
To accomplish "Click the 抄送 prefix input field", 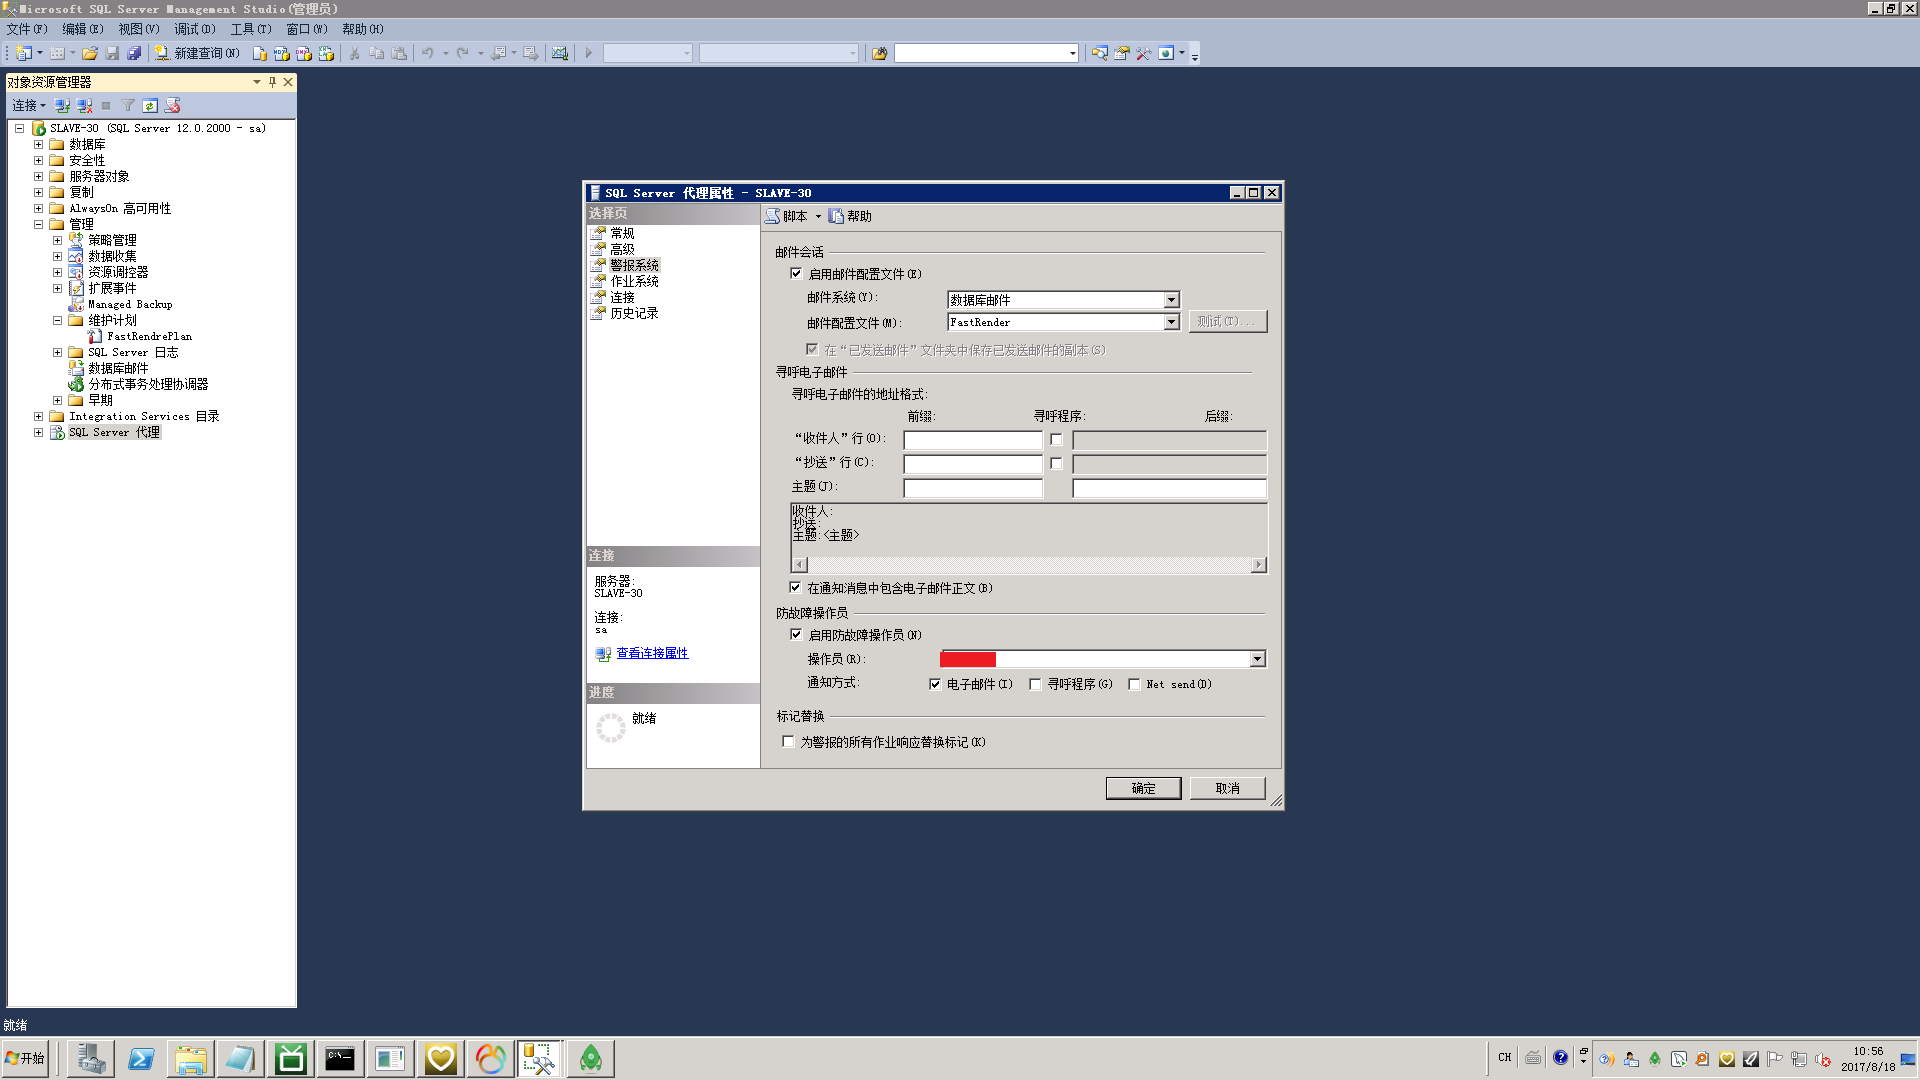I will [x=973, y=464].
